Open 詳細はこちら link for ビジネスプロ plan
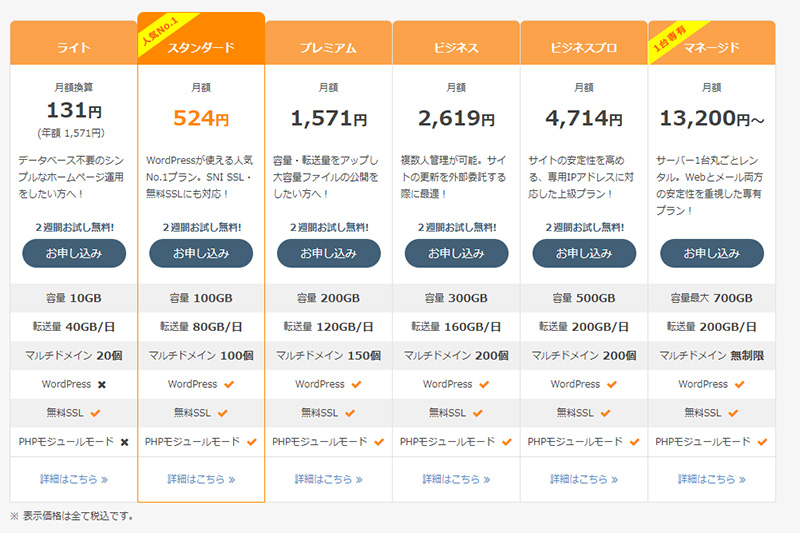Screen dimensions: 800x533 (x=584, y=479)
